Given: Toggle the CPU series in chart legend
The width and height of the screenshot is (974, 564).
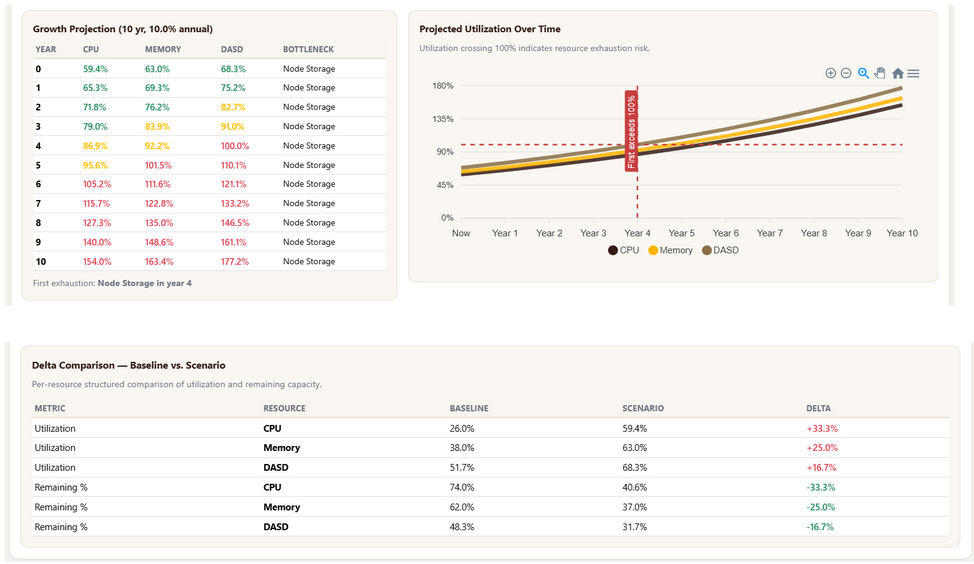Looking at the screenshot, I should coord(623,250).
